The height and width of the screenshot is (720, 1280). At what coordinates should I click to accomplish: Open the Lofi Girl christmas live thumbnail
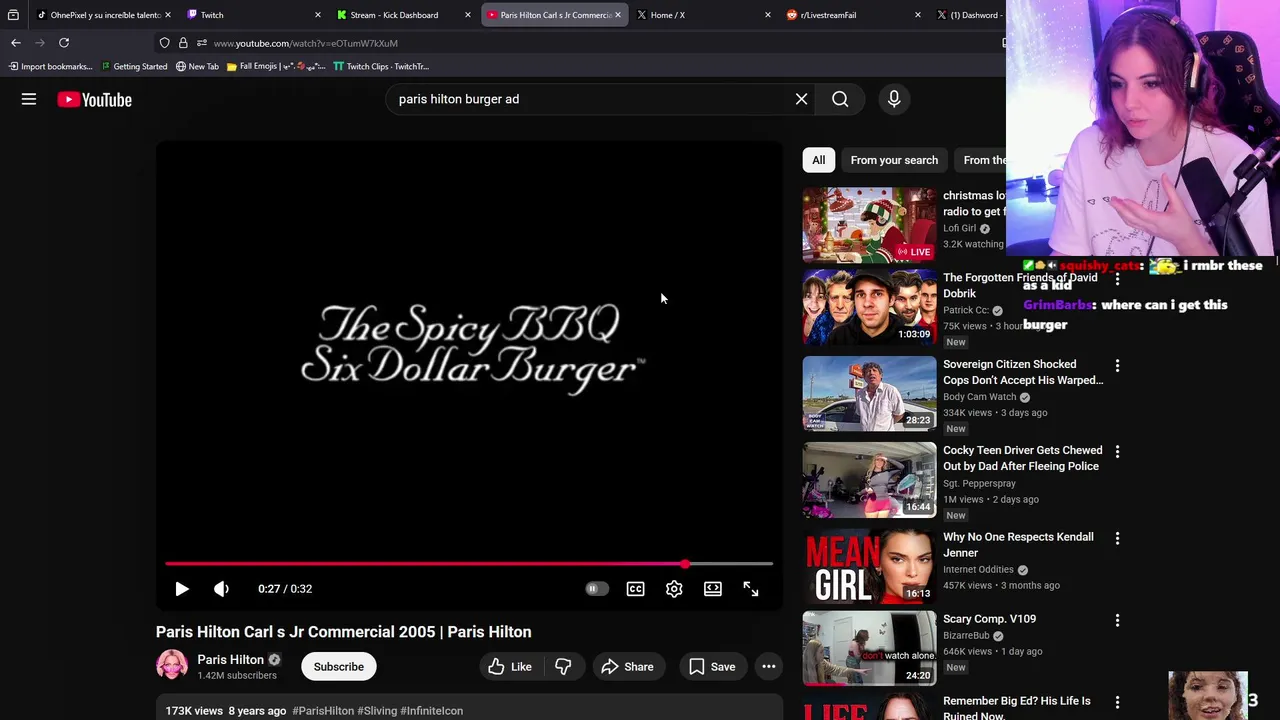[869, 225]
